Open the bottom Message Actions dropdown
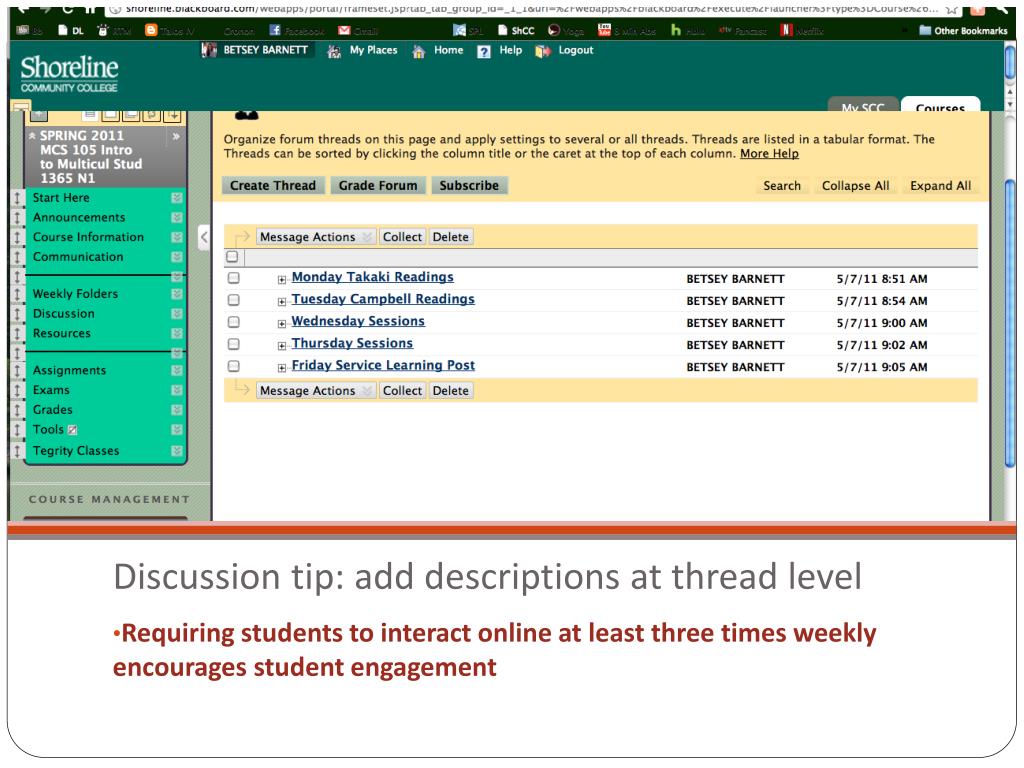This screenshot has width=1024, height=768. point(315,391)
